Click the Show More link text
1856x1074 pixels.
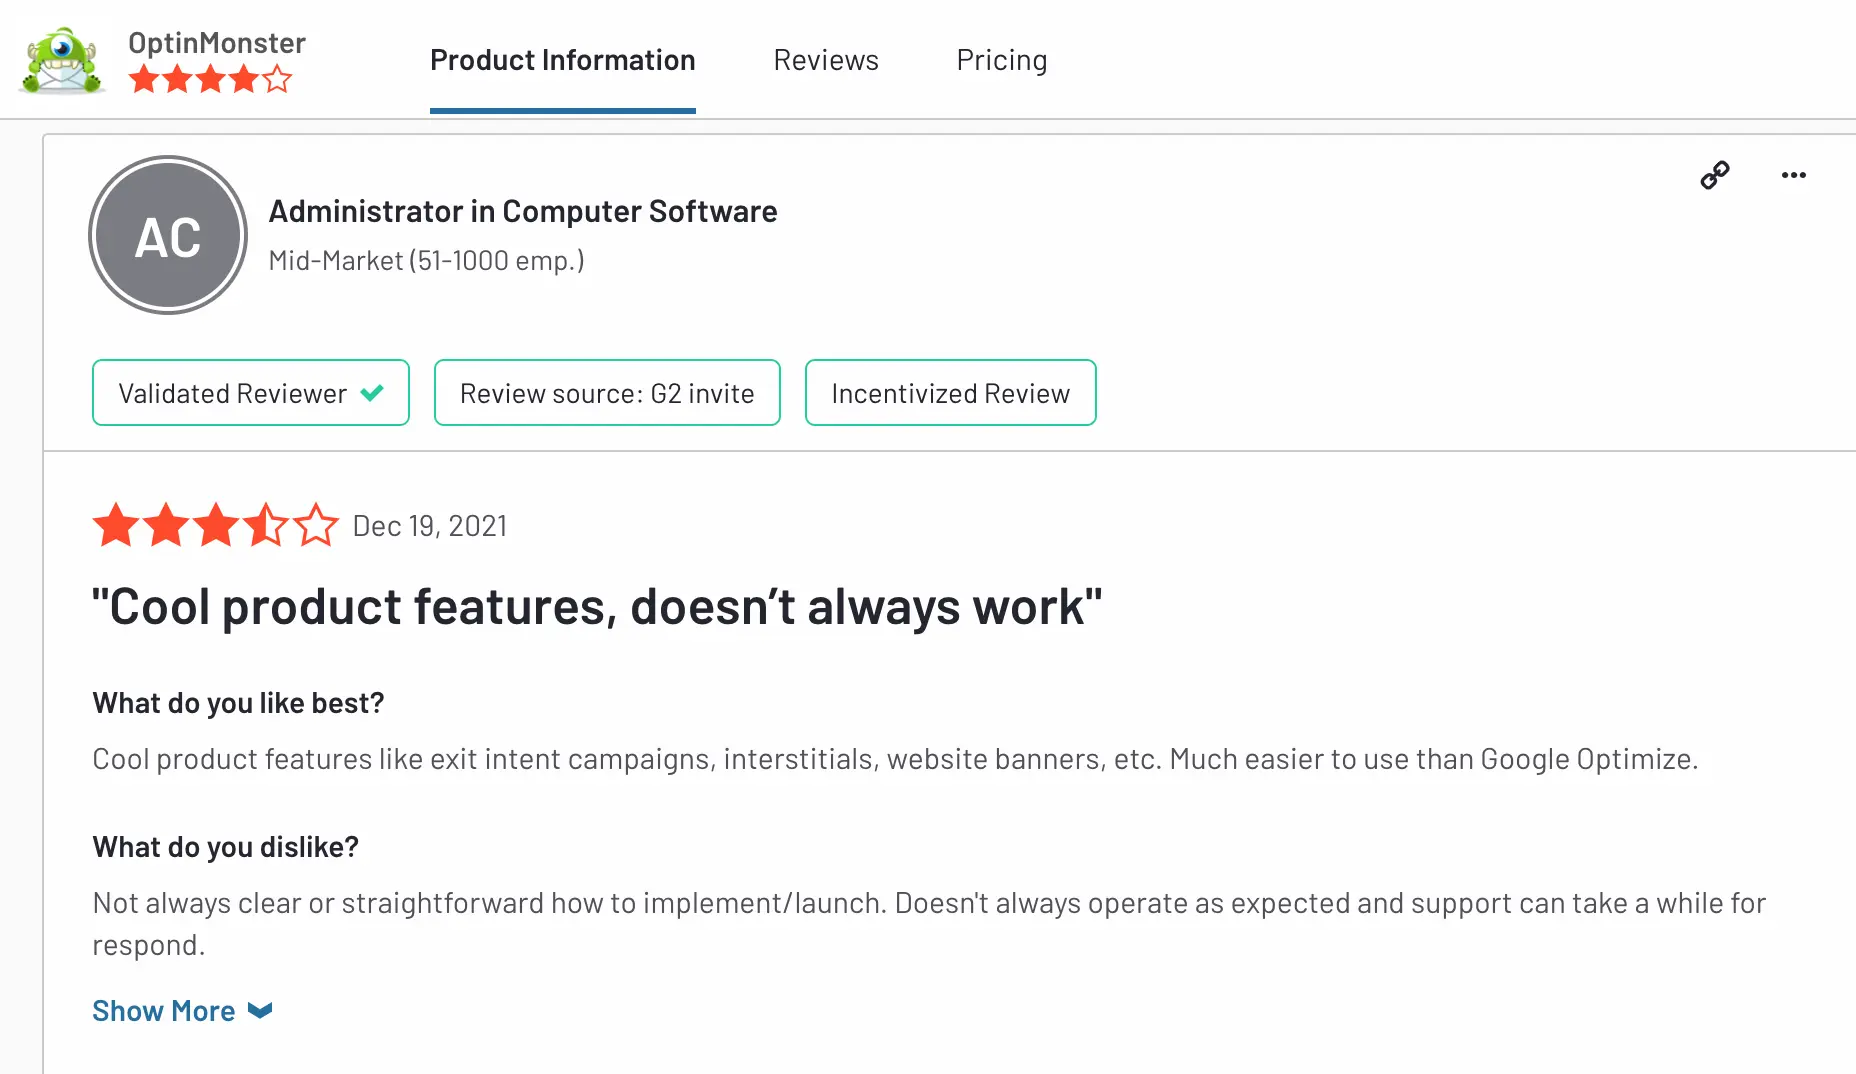(164, 1011)
